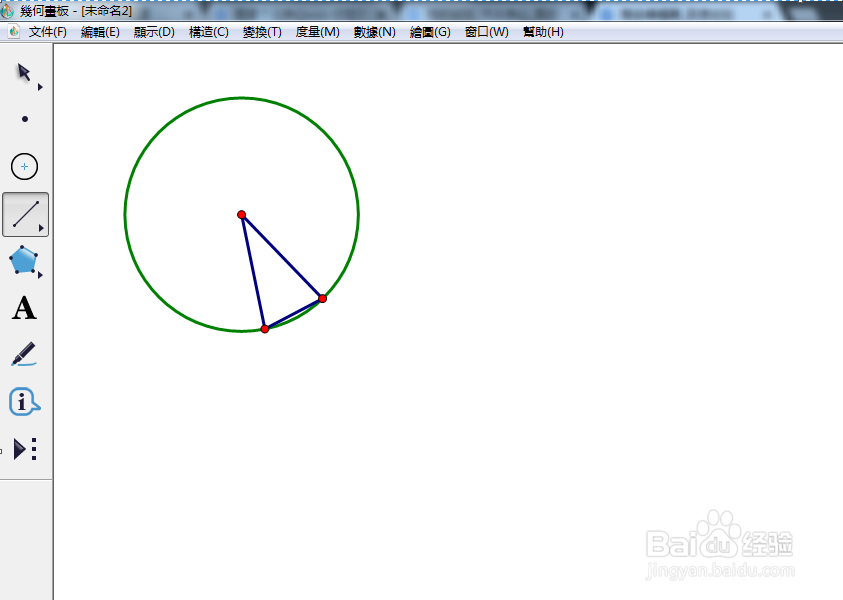Open the 文件(F) menu

click(x=47, y=32)
